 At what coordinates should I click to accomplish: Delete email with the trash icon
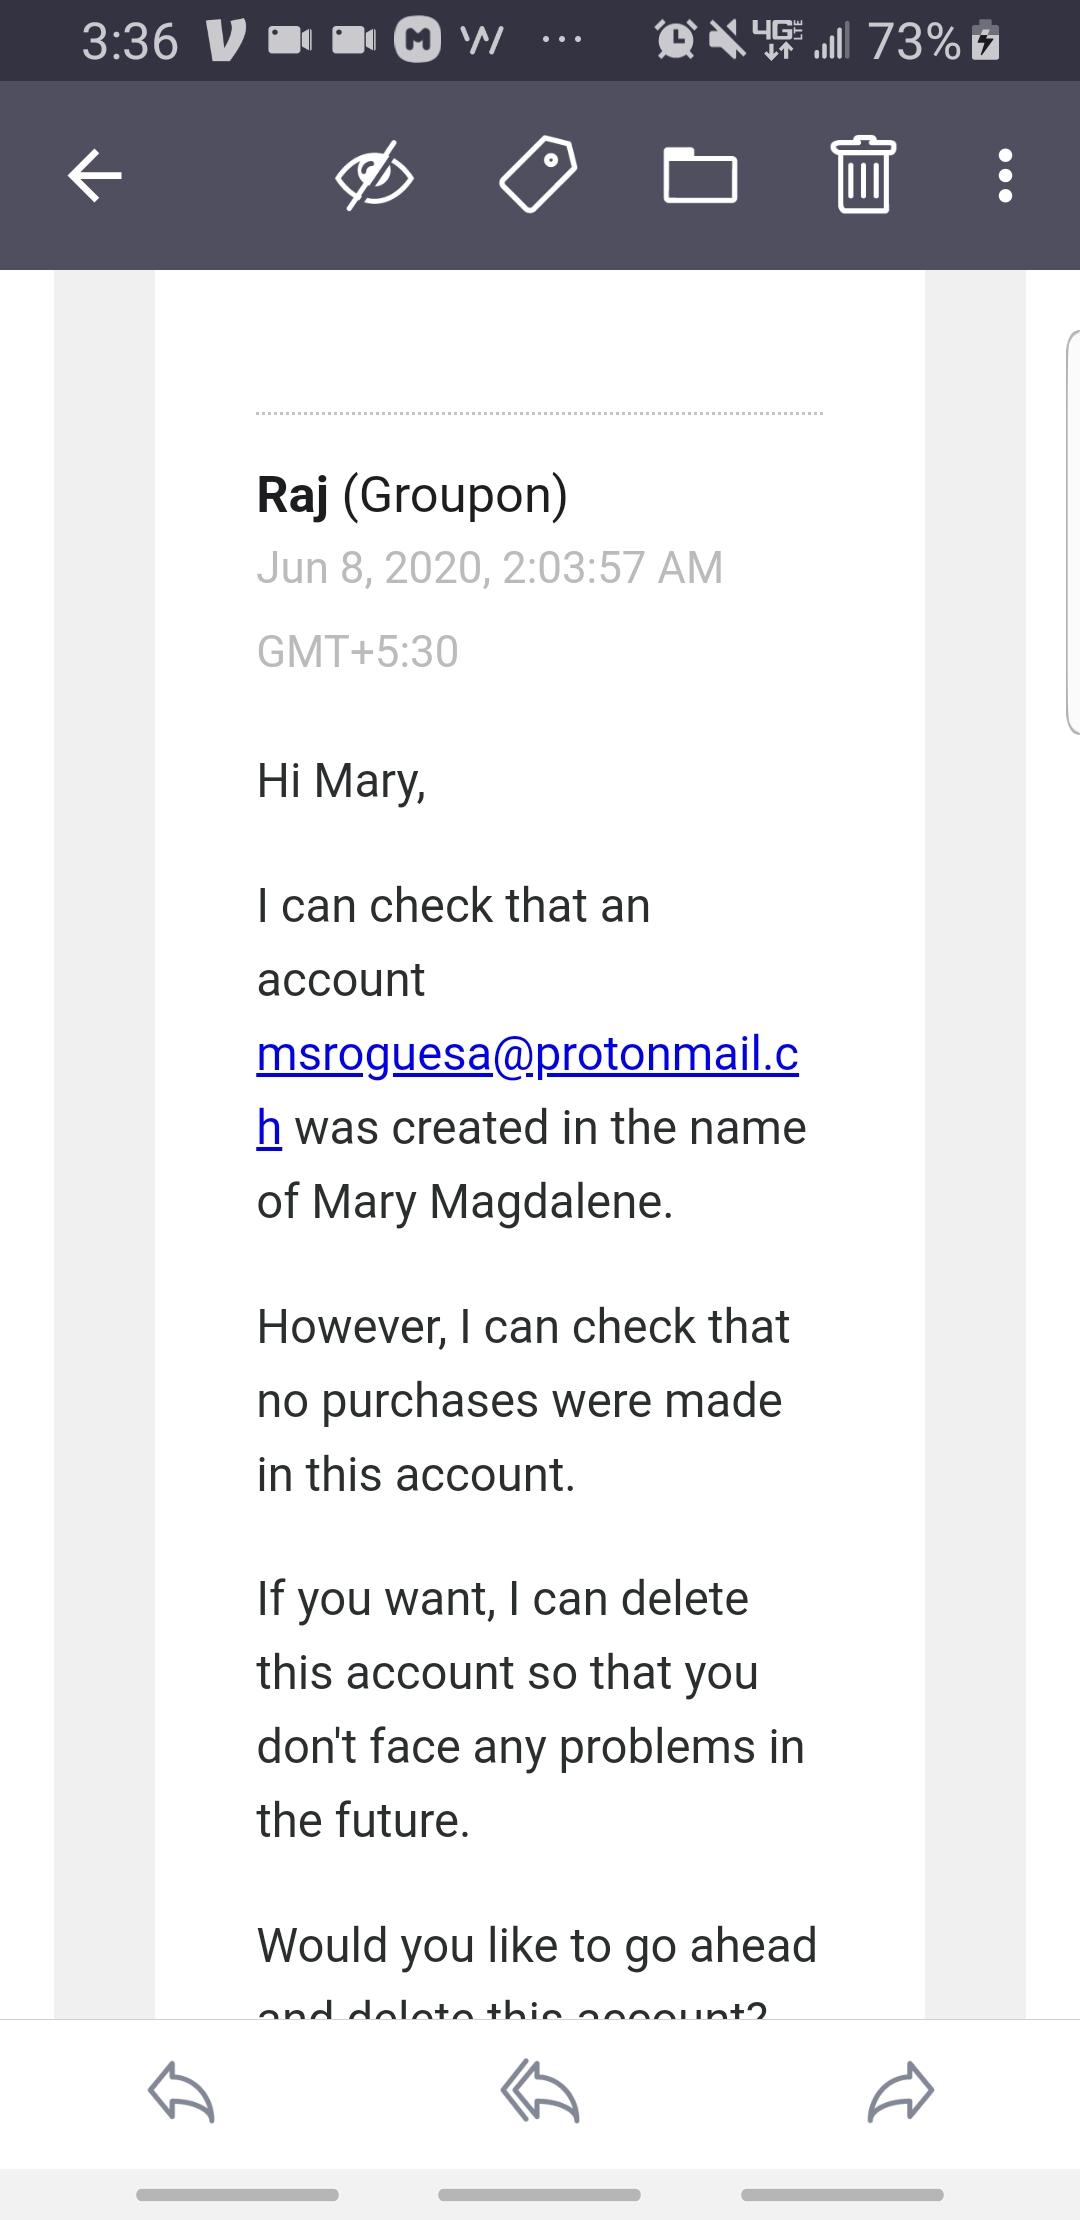863,175
